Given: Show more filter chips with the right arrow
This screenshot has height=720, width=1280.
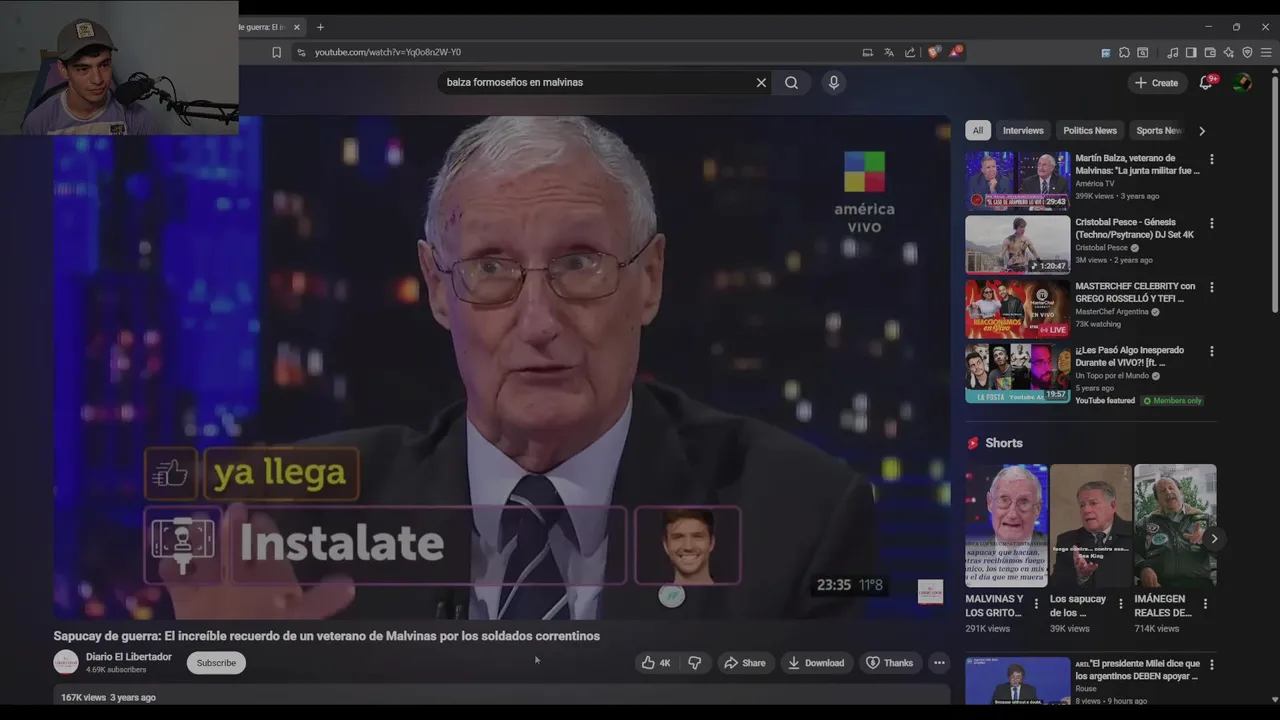Looking at the screenshot, I should [1202, 130].
